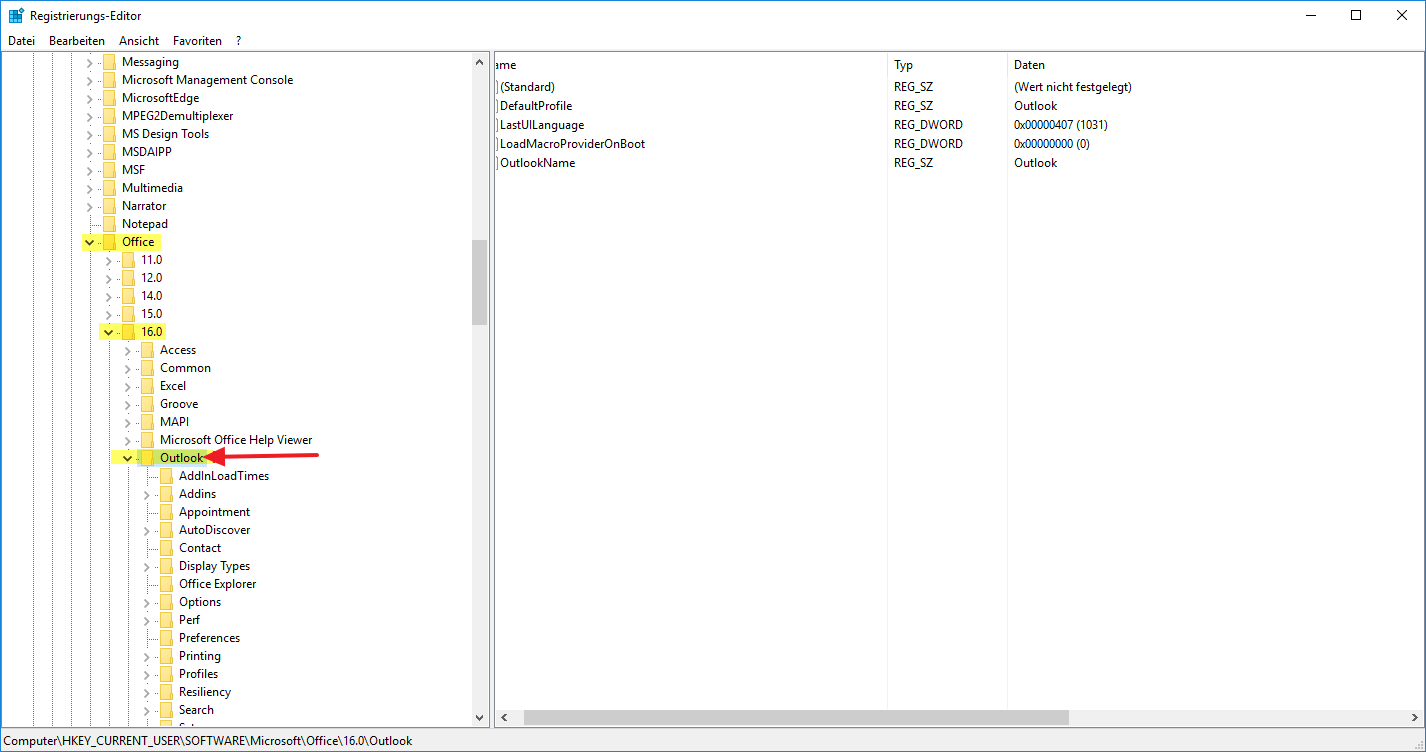Select the Multimedia key
This screenshot has width=1426, height=752.
(152, 188)
